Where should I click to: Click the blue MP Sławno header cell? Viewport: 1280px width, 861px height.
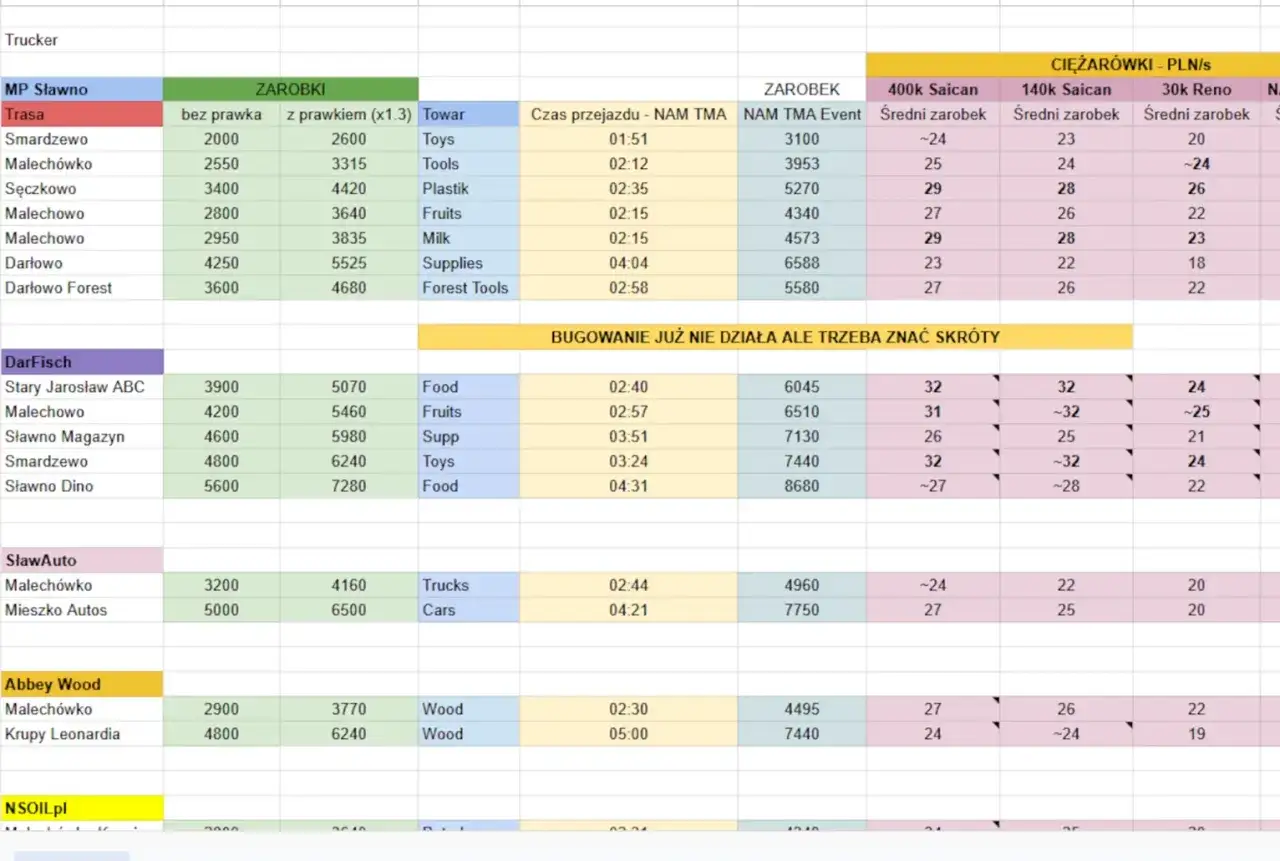coord(82,89)
